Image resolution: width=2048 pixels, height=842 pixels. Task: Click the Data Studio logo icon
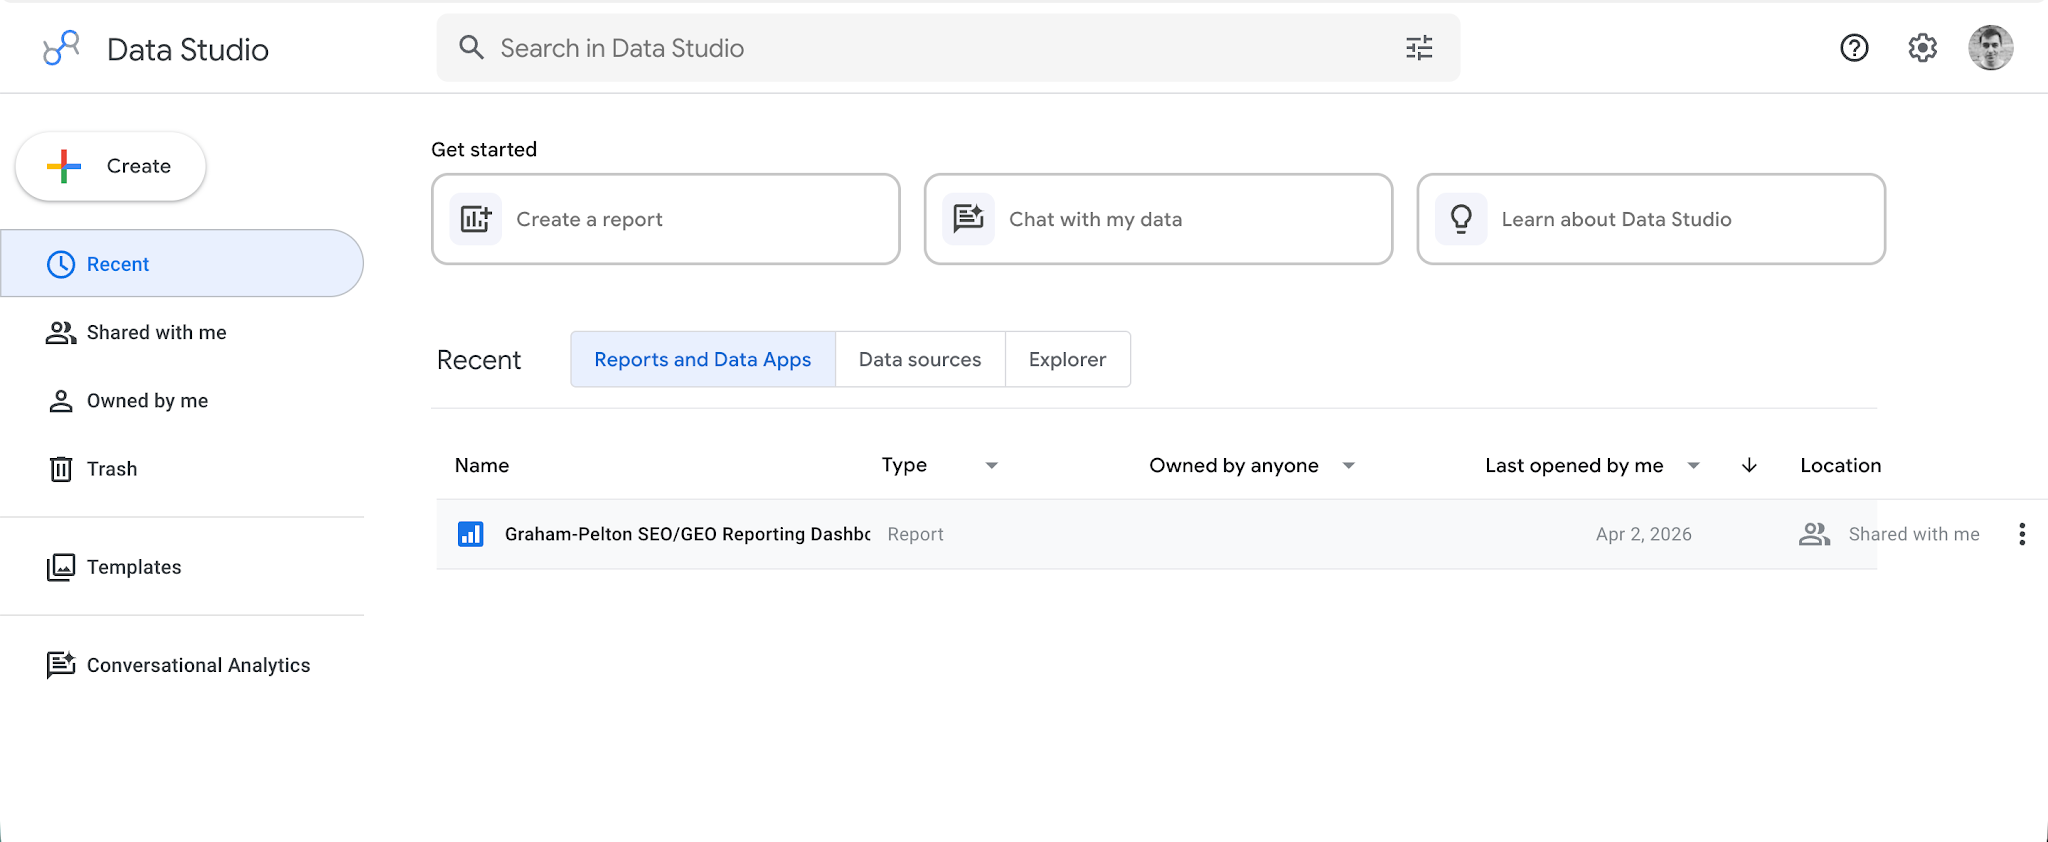point(61,48)
